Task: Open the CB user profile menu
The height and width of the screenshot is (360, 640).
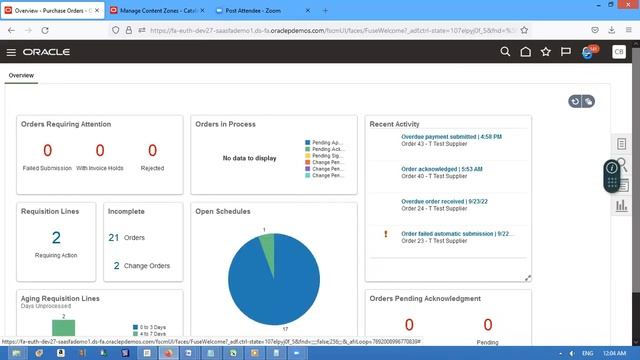Action: pyautogui.click(x=619, y=52)
